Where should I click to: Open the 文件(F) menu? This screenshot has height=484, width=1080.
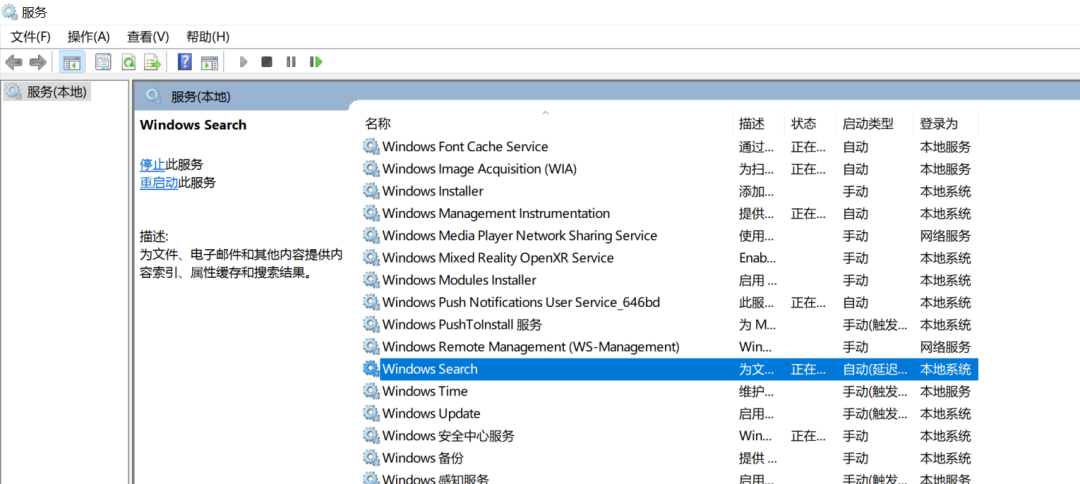point(30,36)
